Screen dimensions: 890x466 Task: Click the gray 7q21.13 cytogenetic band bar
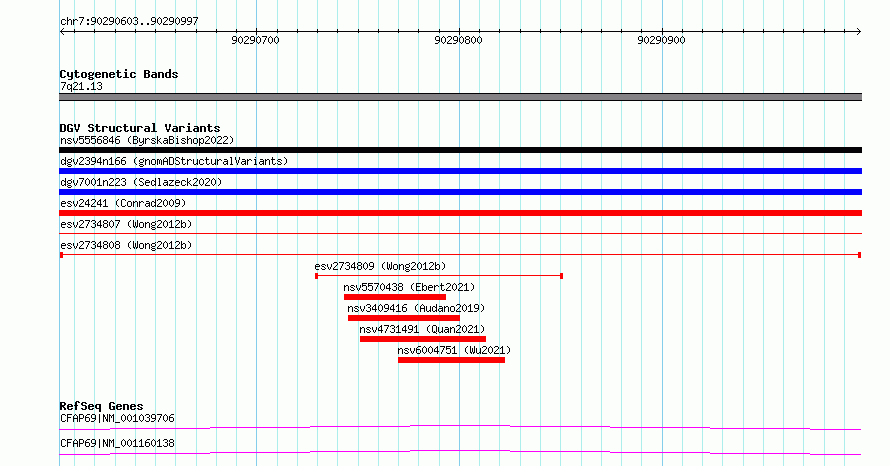click(460, 97)
